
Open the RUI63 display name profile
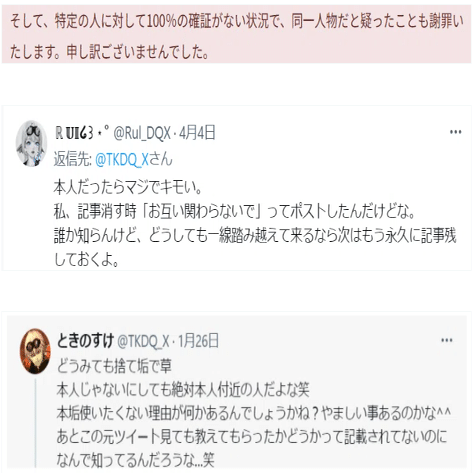[82, 133]
